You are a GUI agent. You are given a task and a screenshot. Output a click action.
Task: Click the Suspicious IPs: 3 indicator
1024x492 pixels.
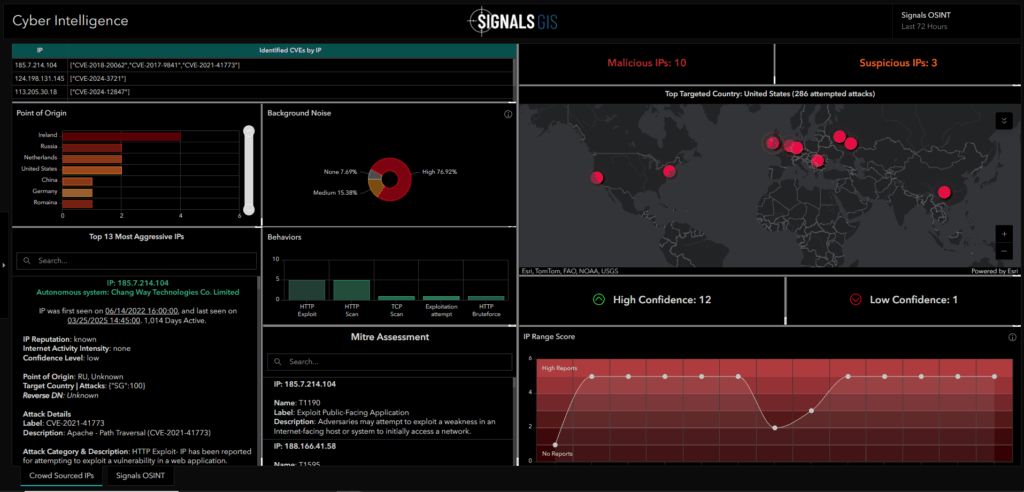click(x=897, y=64)
